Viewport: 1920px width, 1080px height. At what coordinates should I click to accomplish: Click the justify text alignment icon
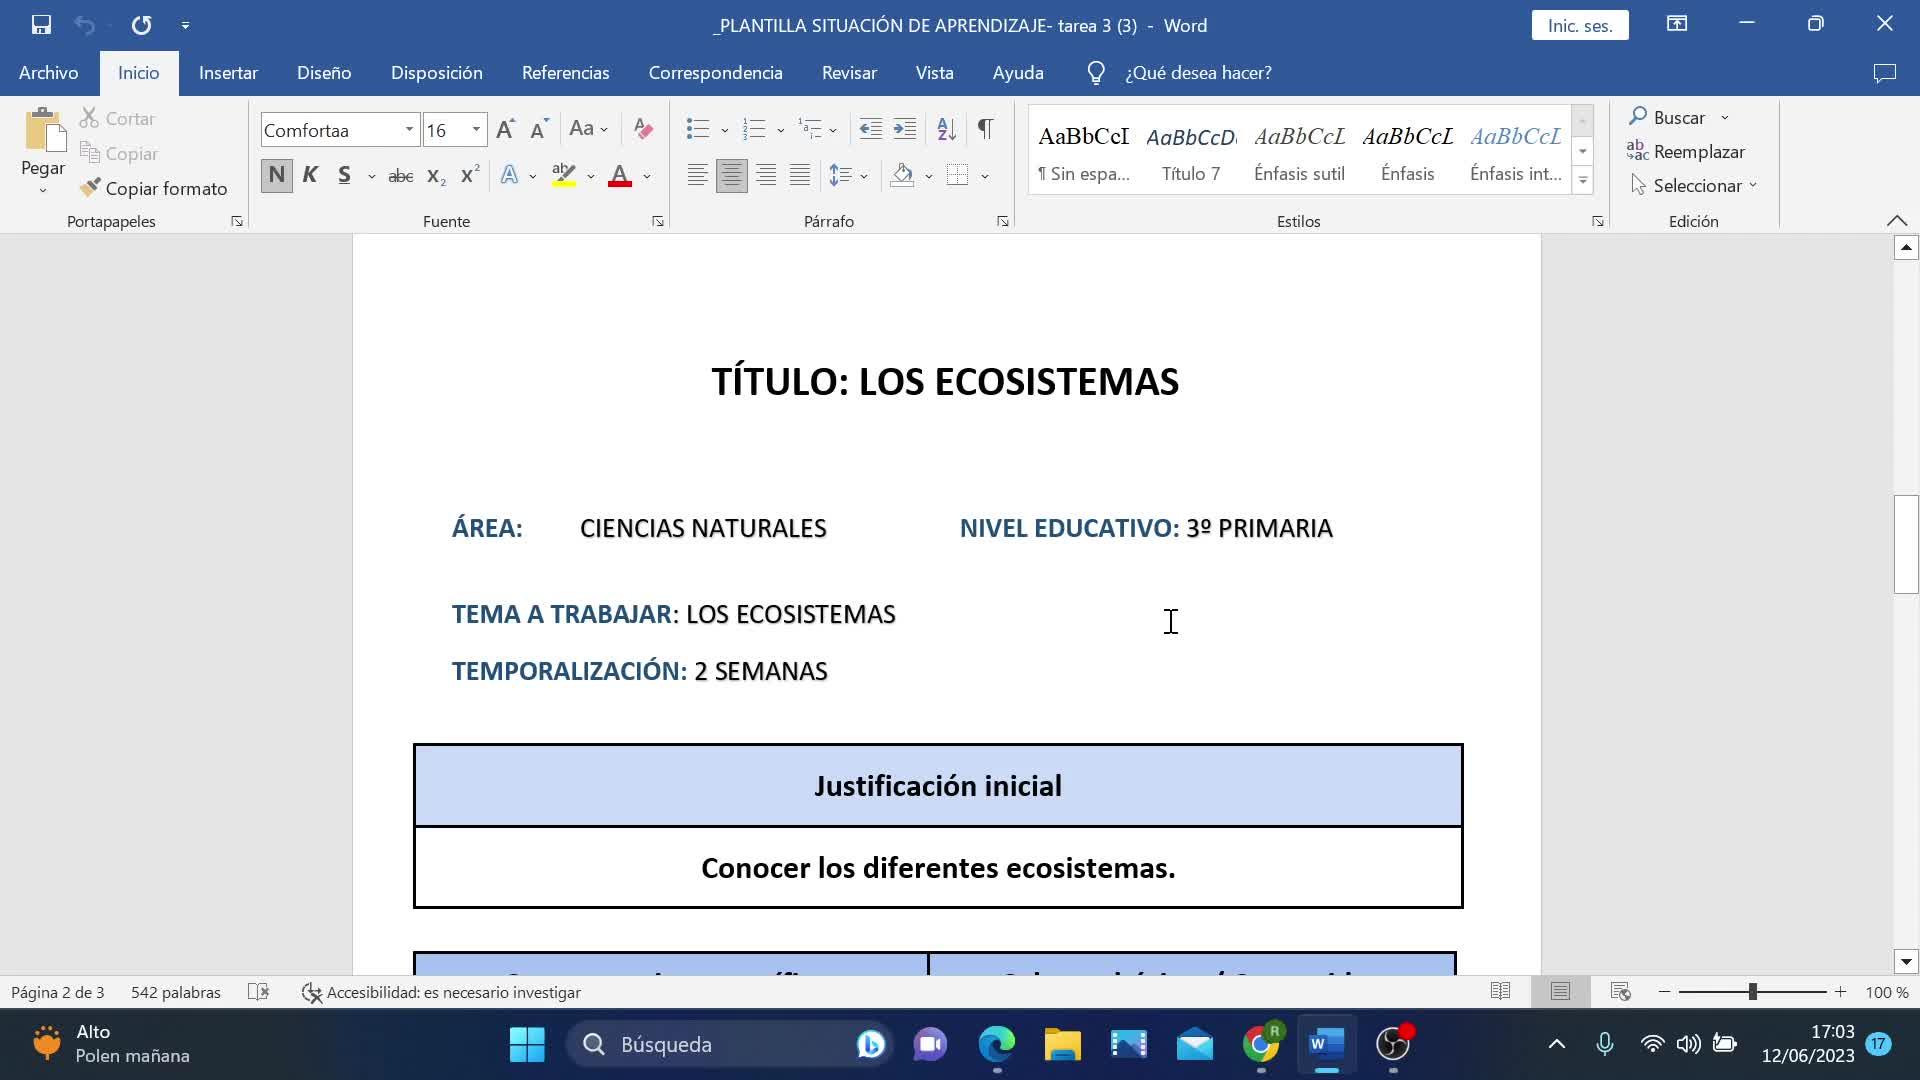pyautogui.click(x=800, y=176)
